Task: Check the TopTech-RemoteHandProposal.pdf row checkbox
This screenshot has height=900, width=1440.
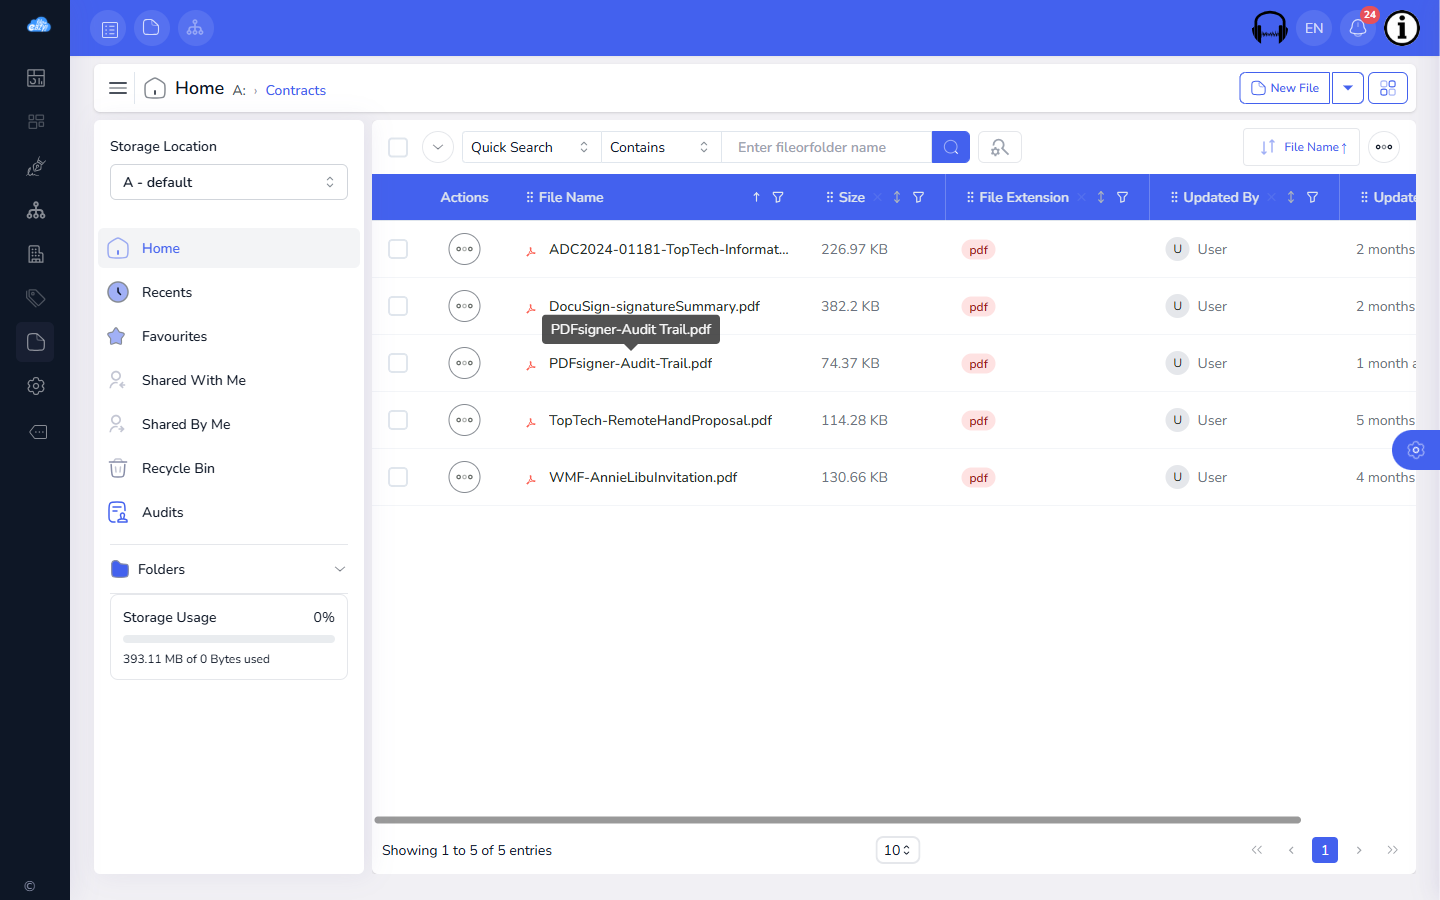Action: click(x=398, y=420)
